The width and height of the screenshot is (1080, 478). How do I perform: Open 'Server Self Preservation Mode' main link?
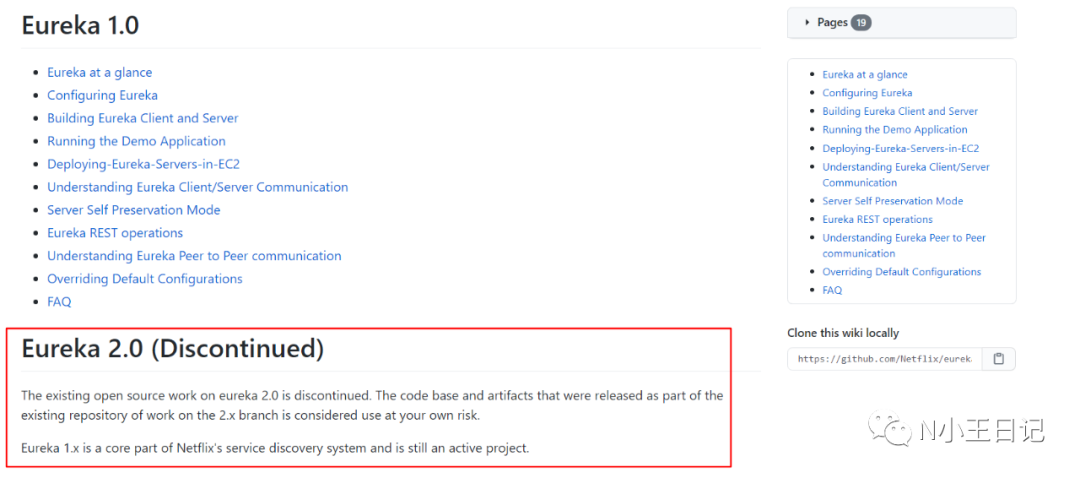[133, 210]
